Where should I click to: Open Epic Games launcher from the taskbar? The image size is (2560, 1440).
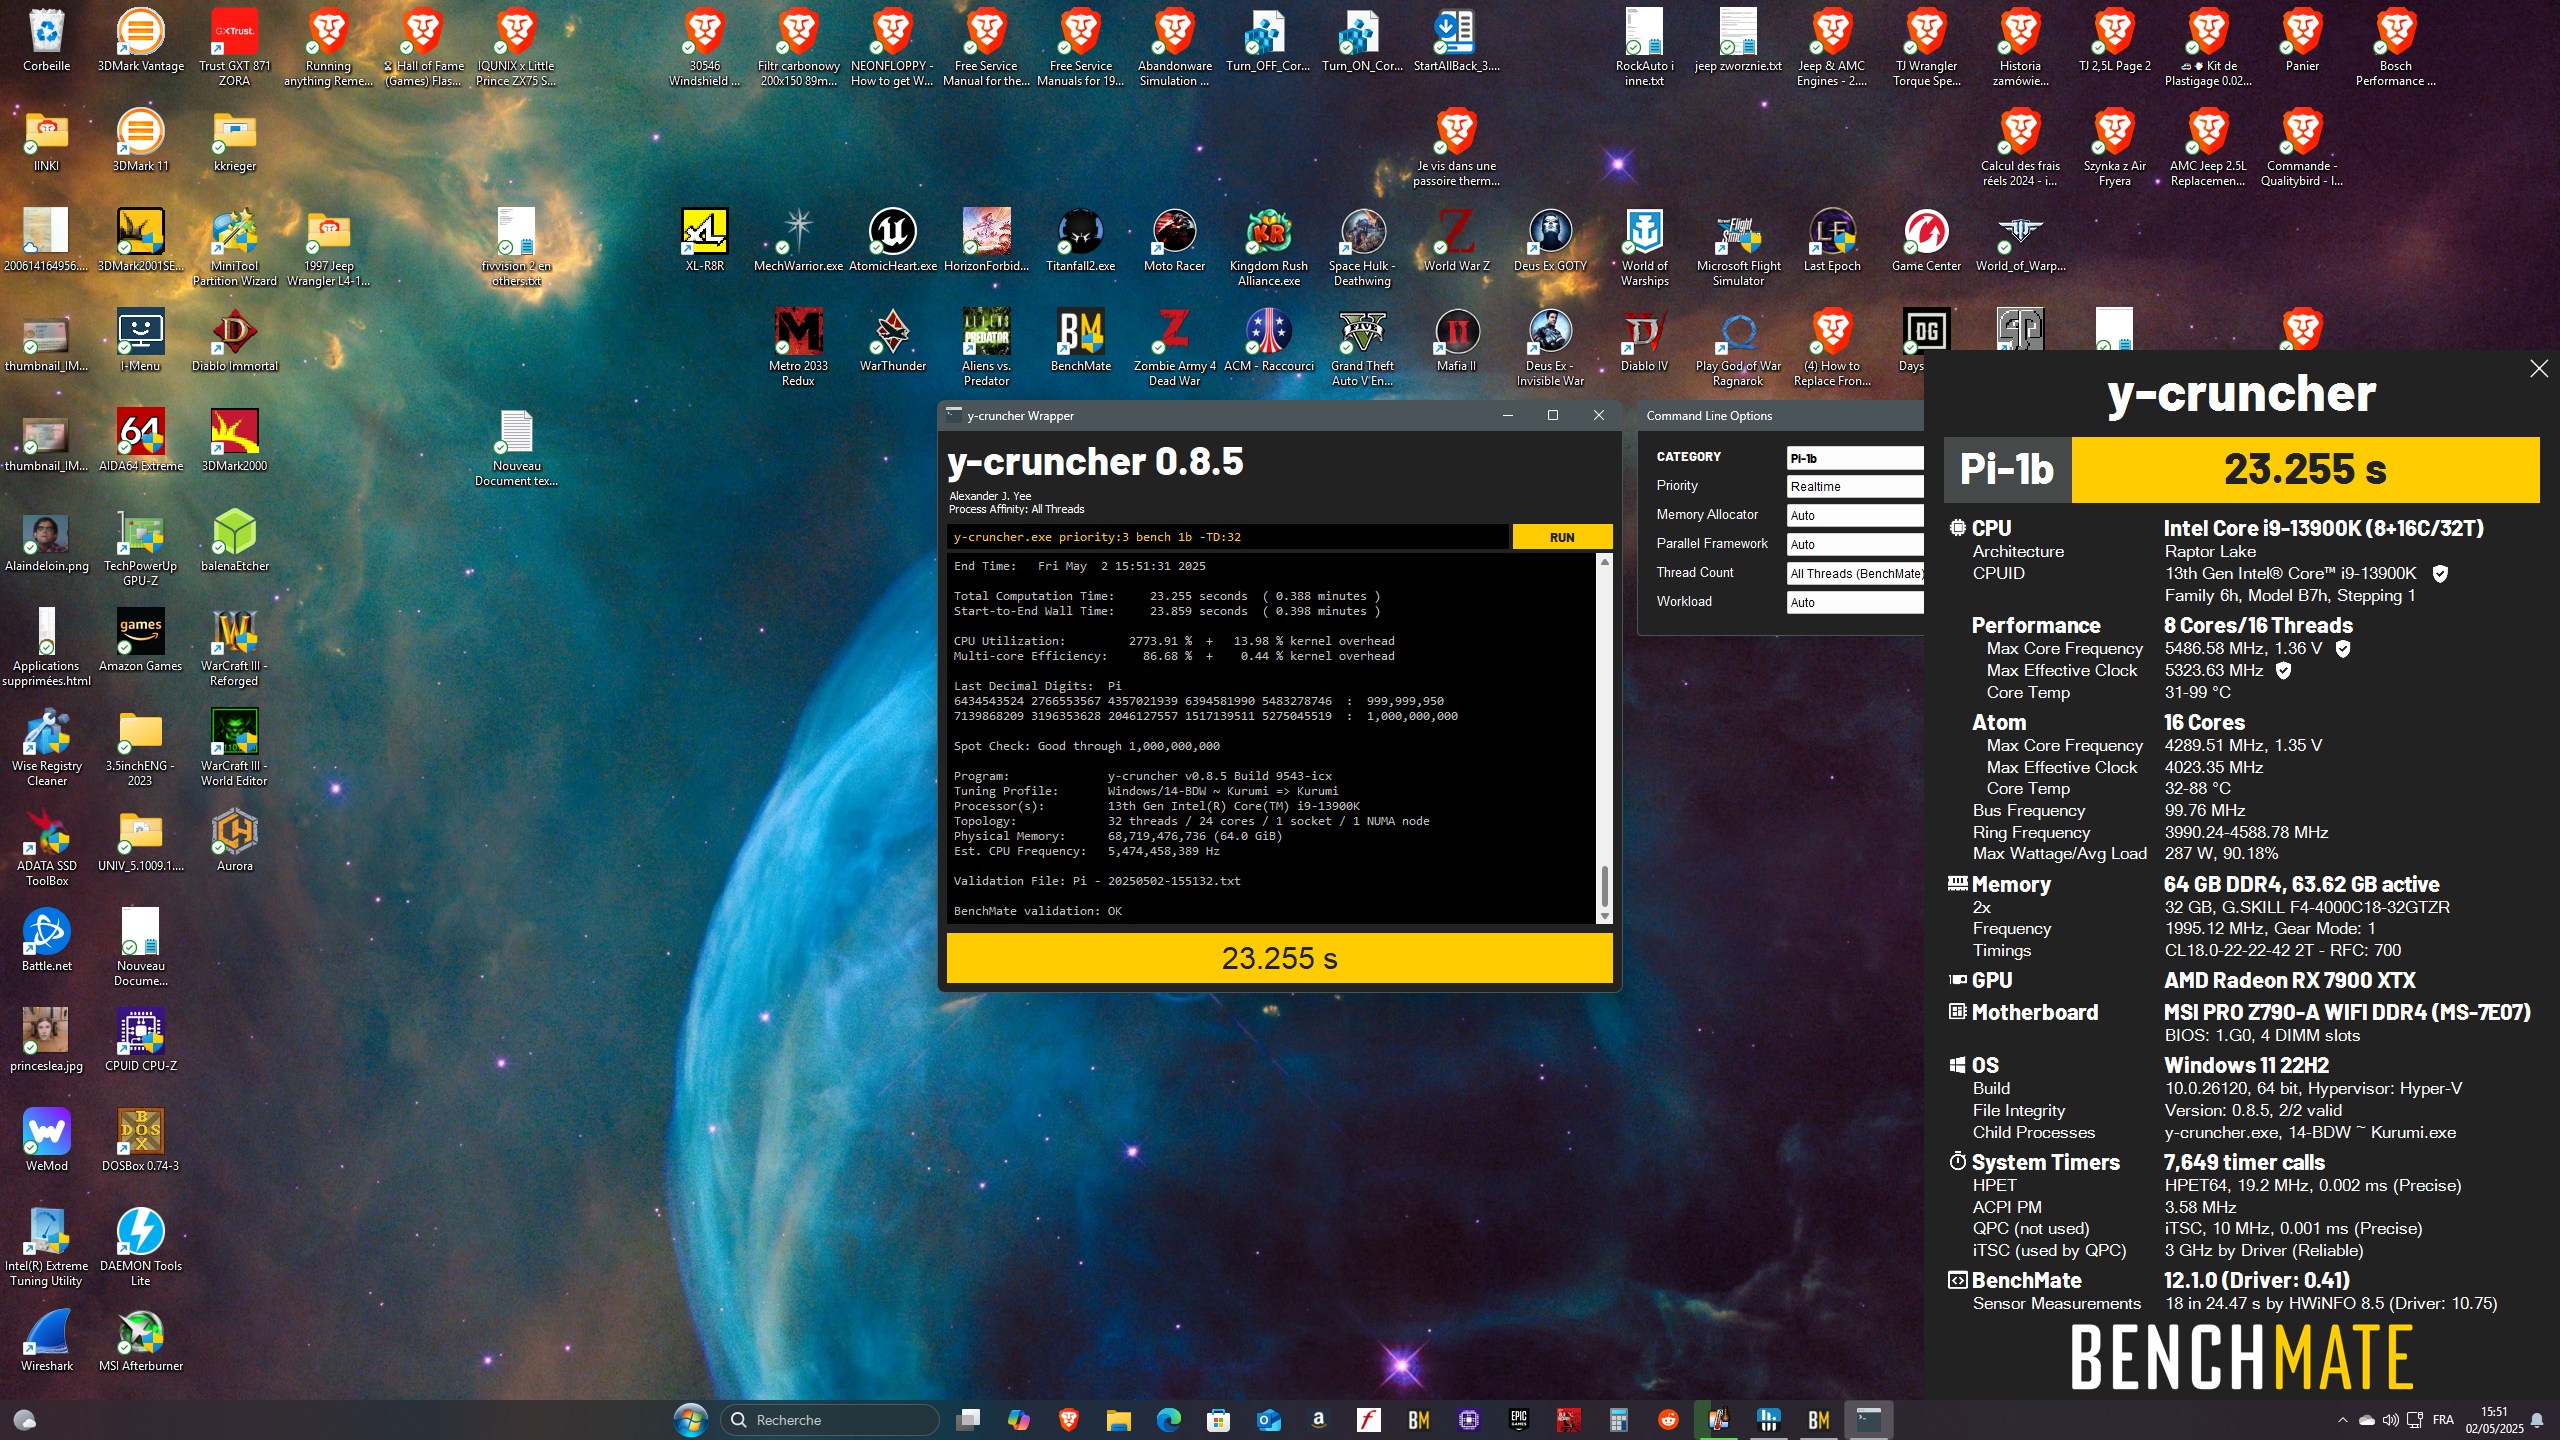(x=1518, y=1420)
